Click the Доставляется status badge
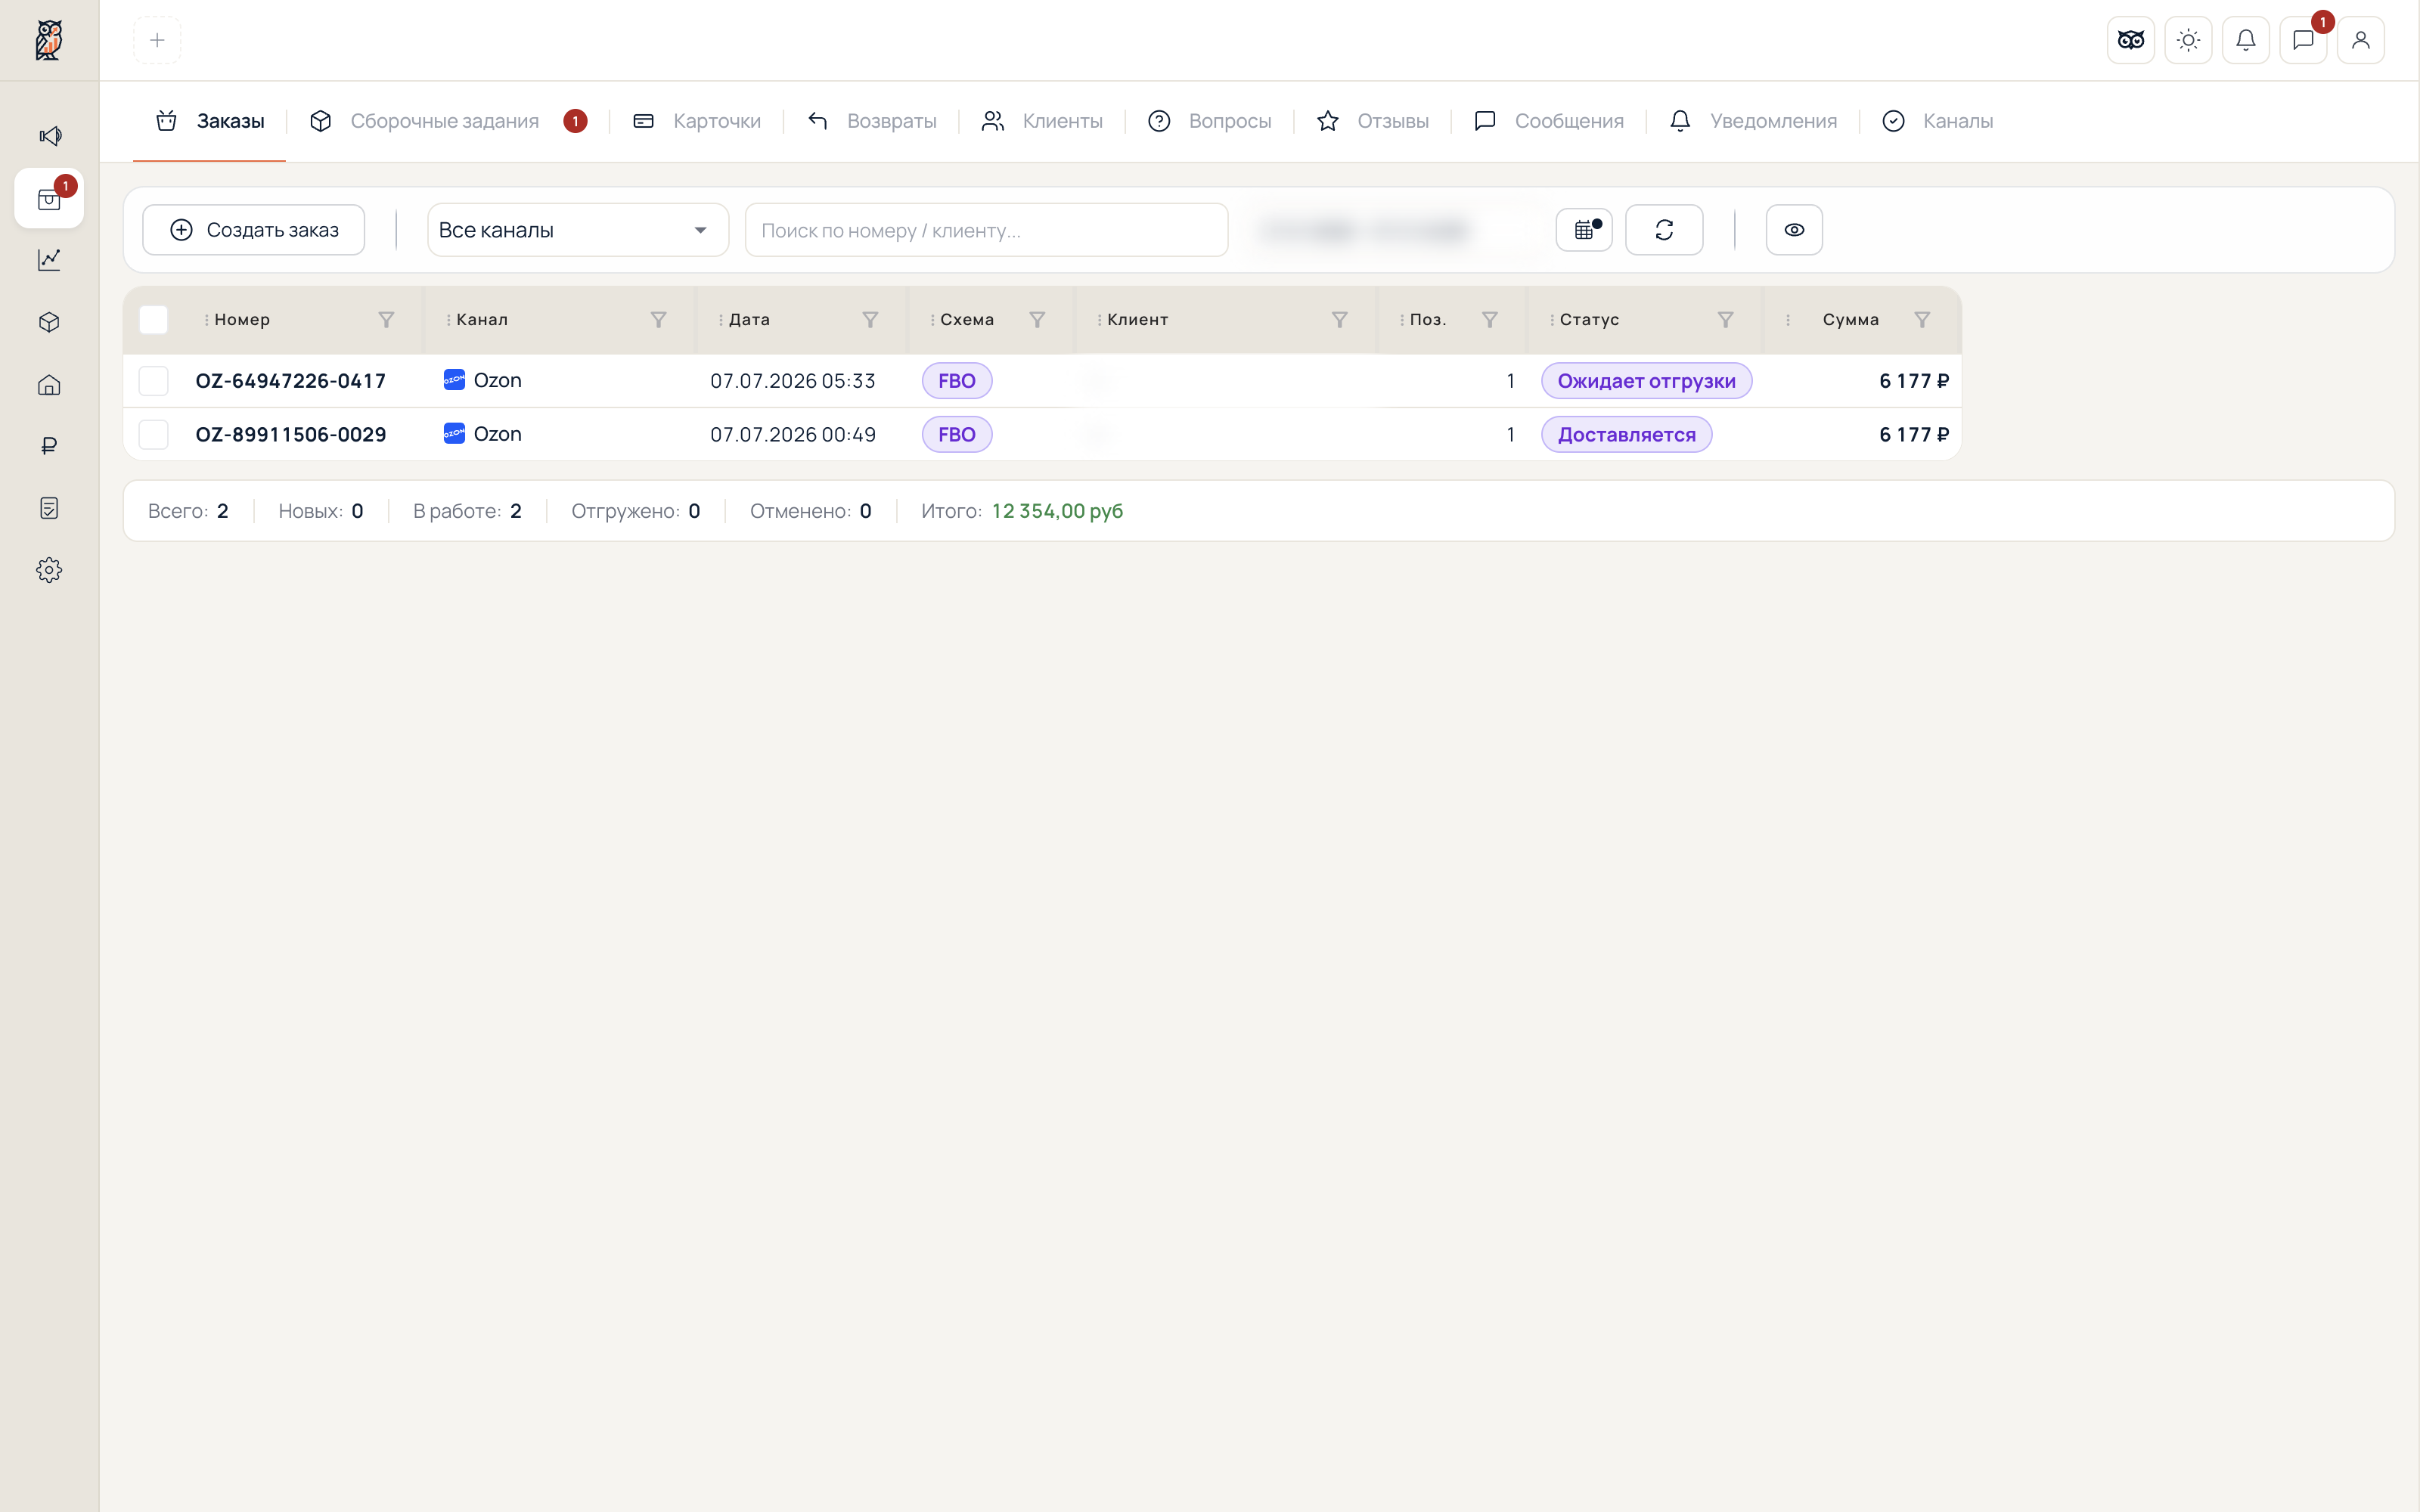The image size is (2420, 1512). (1626, 434)
